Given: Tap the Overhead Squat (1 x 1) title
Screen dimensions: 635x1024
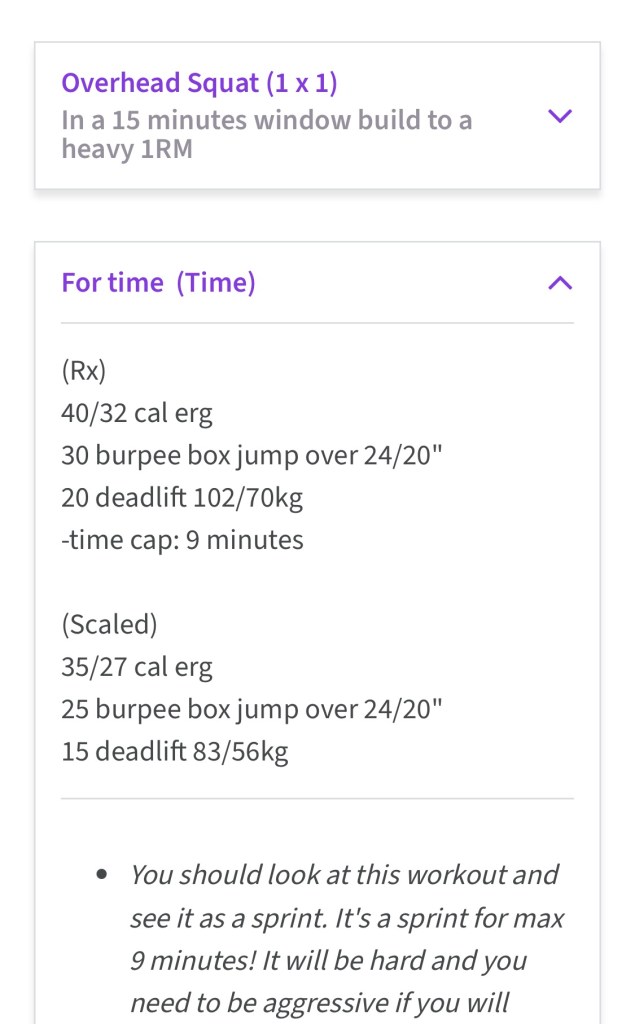Looking at the screenshot, I should [199, 83].
